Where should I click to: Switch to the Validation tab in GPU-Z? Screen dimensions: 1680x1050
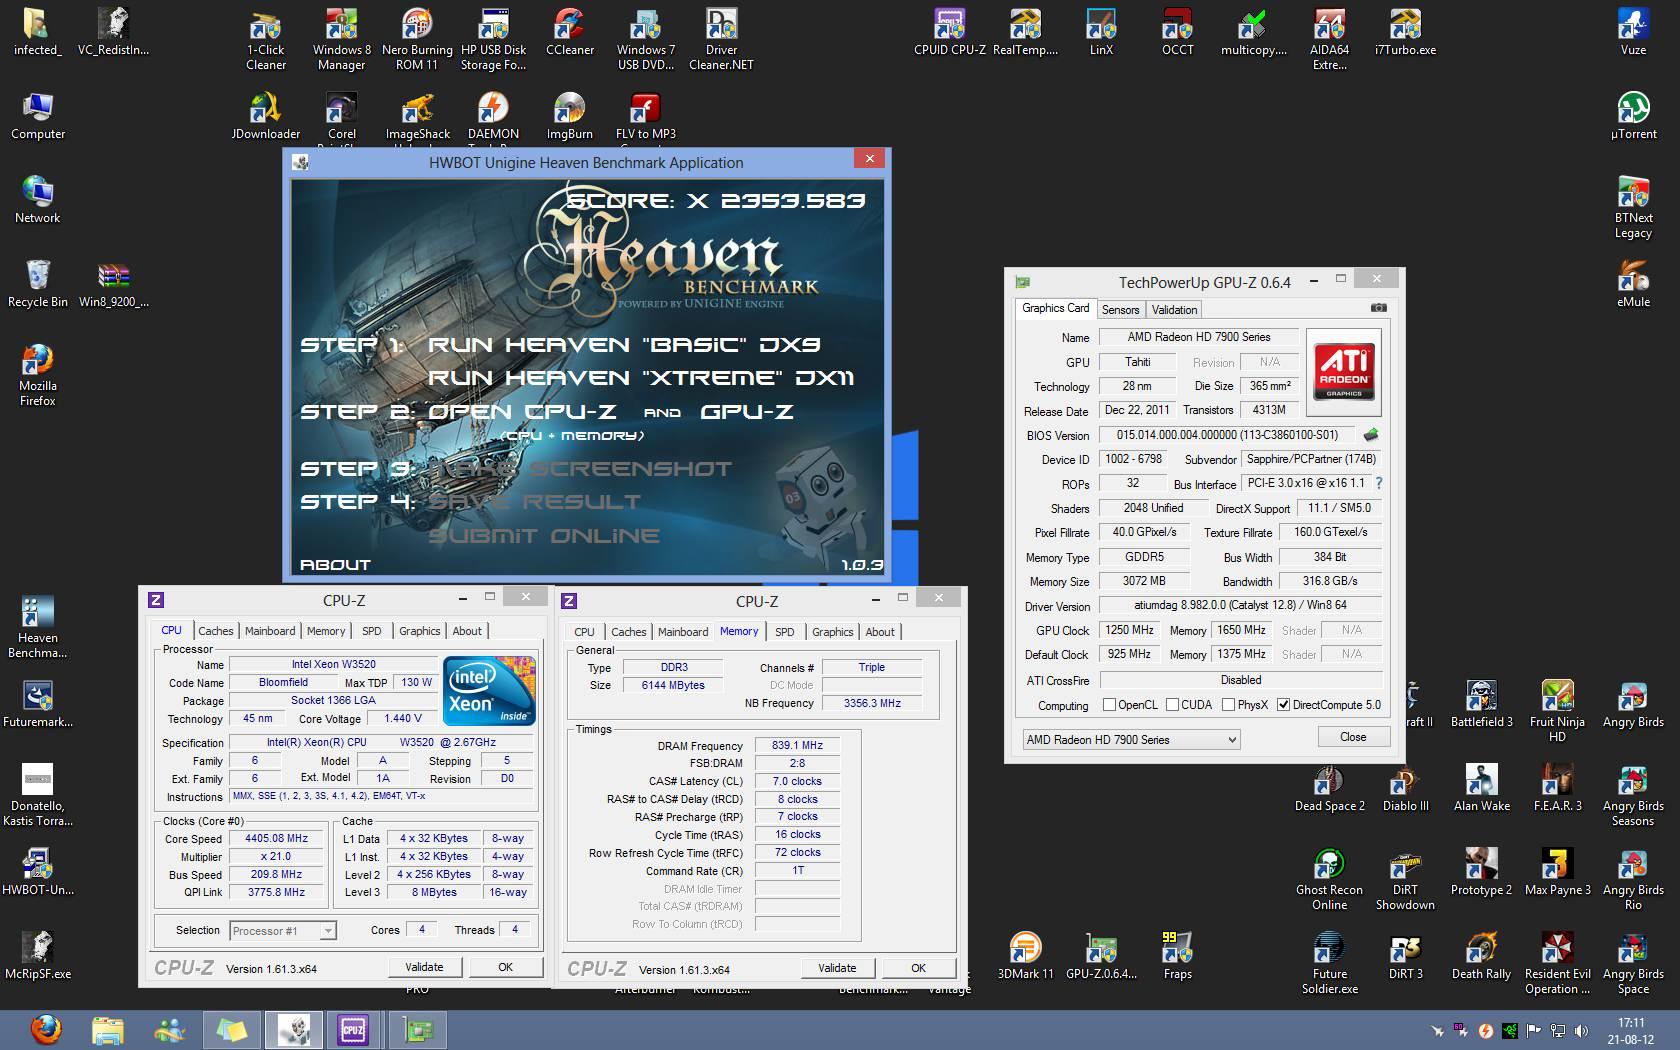click(1174, 310)
